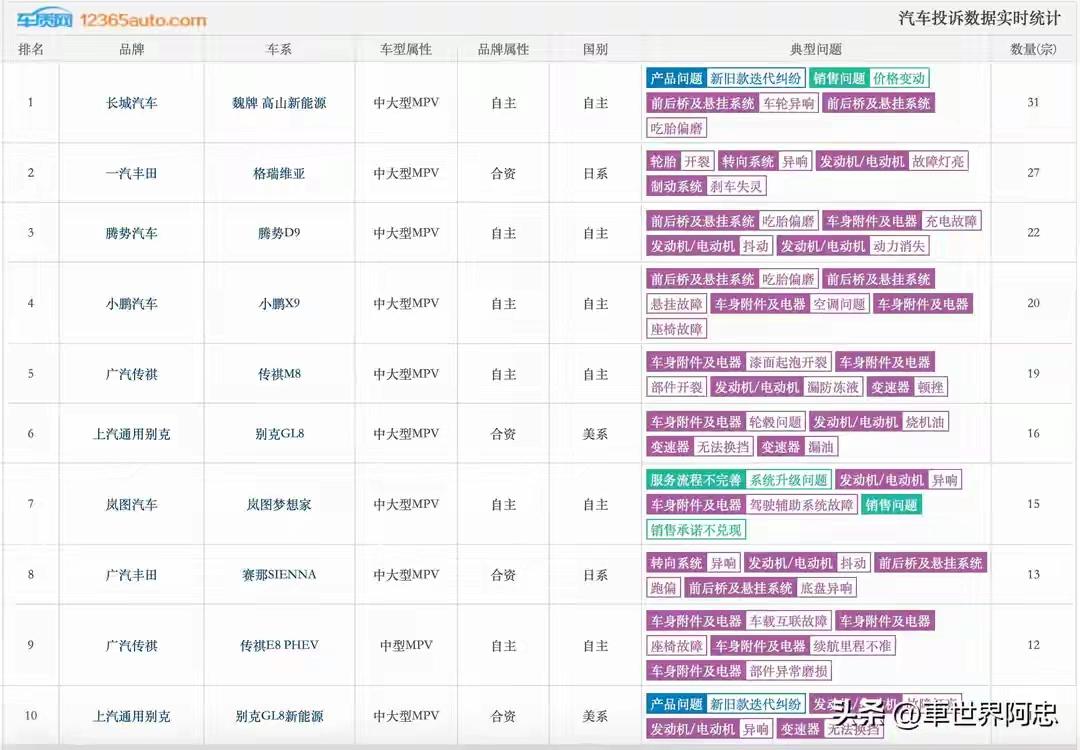Open the 岚图梦想家 series link
1080x750 pixels.
pyautogui.click(x=279, y=504)
